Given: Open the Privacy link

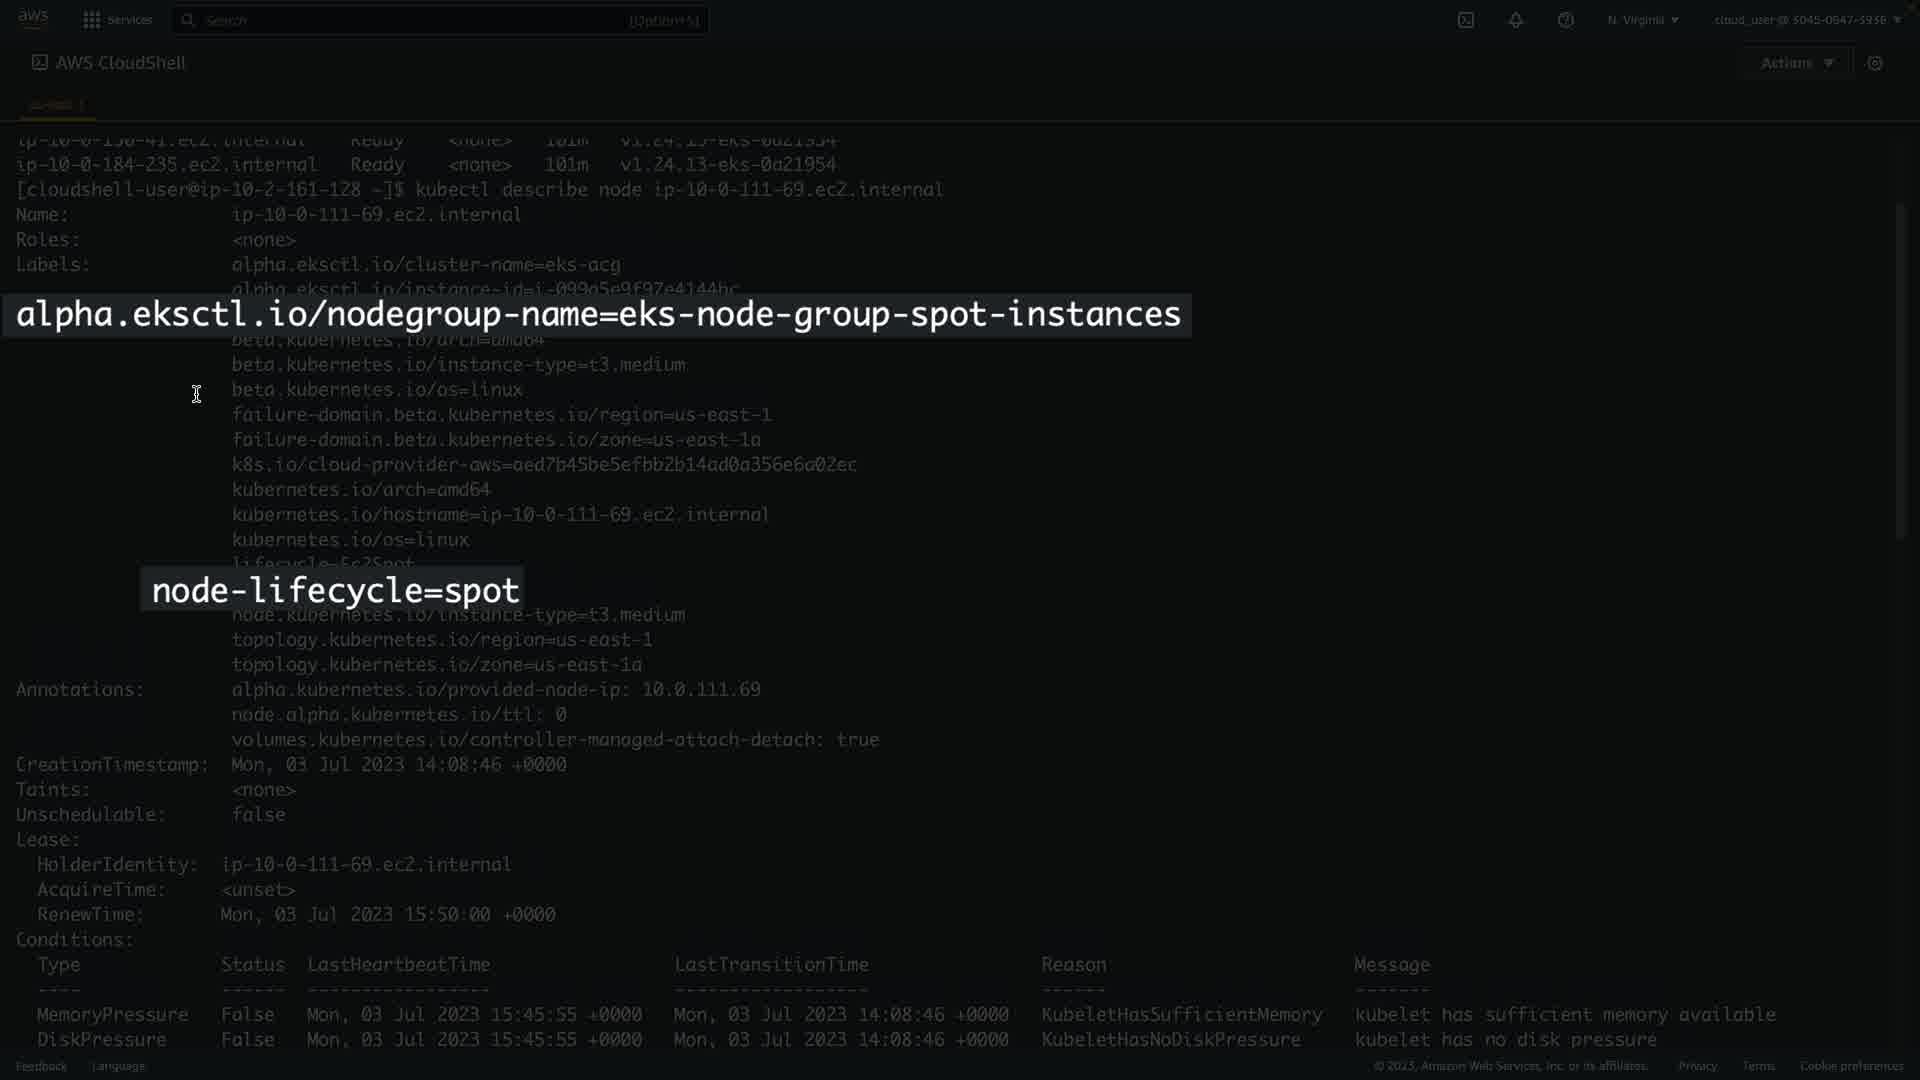Looking at the screenshot, I should click(1697, 1066).
